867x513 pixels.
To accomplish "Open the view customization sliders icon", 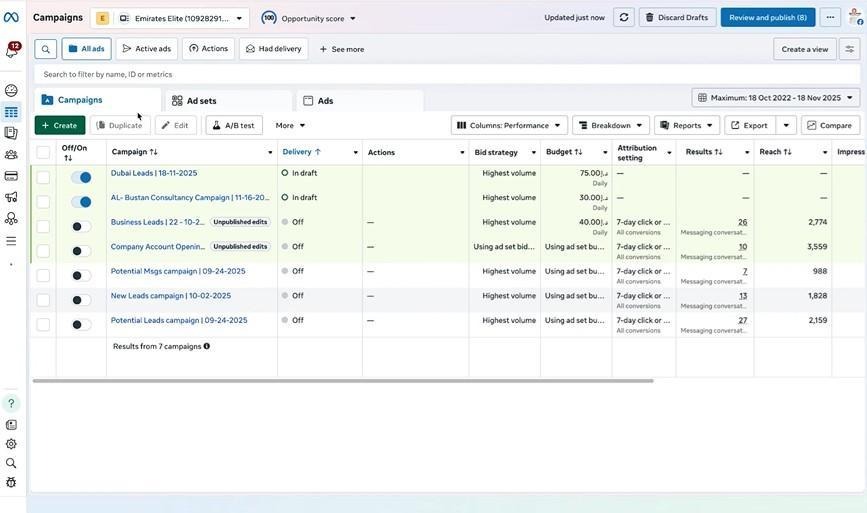I will click(x=849, y=49).
